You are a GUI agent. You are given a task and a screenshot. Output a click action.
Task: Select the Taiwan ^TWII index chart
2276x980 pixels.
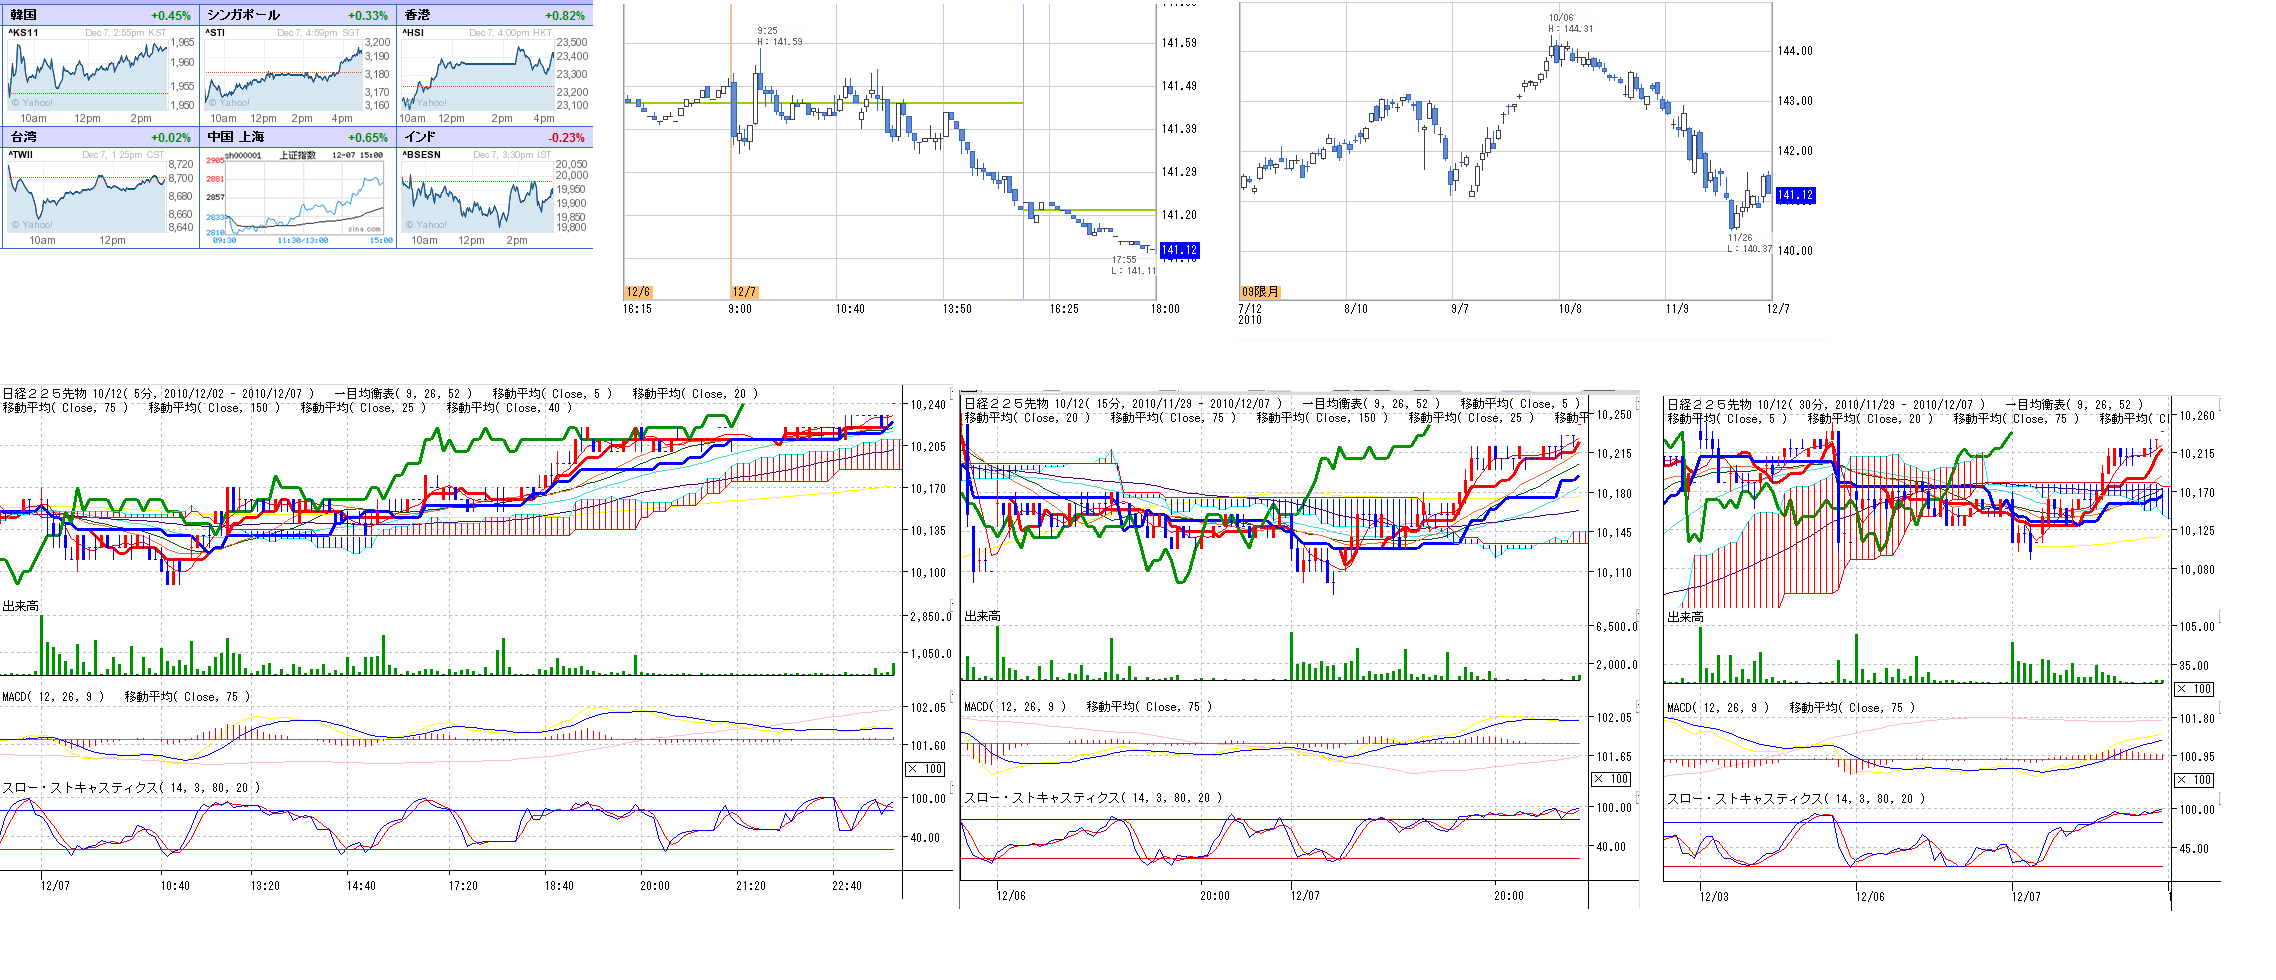(88, 193)
